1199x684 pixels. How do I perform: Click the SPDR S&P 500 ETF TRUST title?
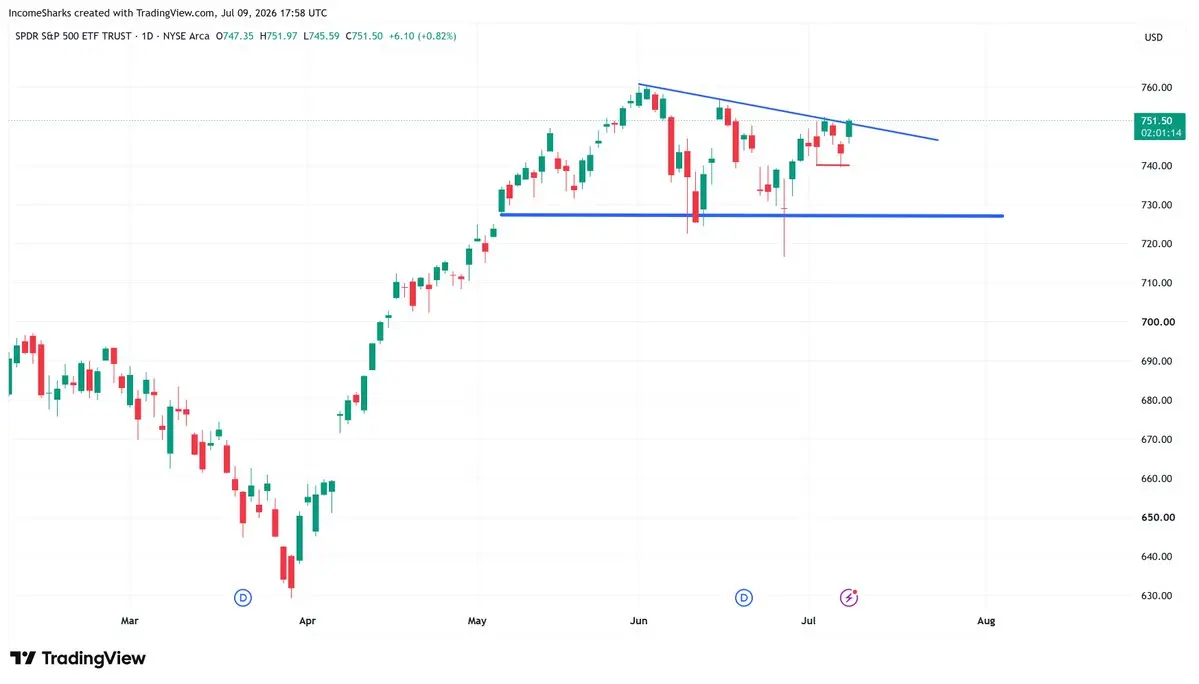point(73,36)
